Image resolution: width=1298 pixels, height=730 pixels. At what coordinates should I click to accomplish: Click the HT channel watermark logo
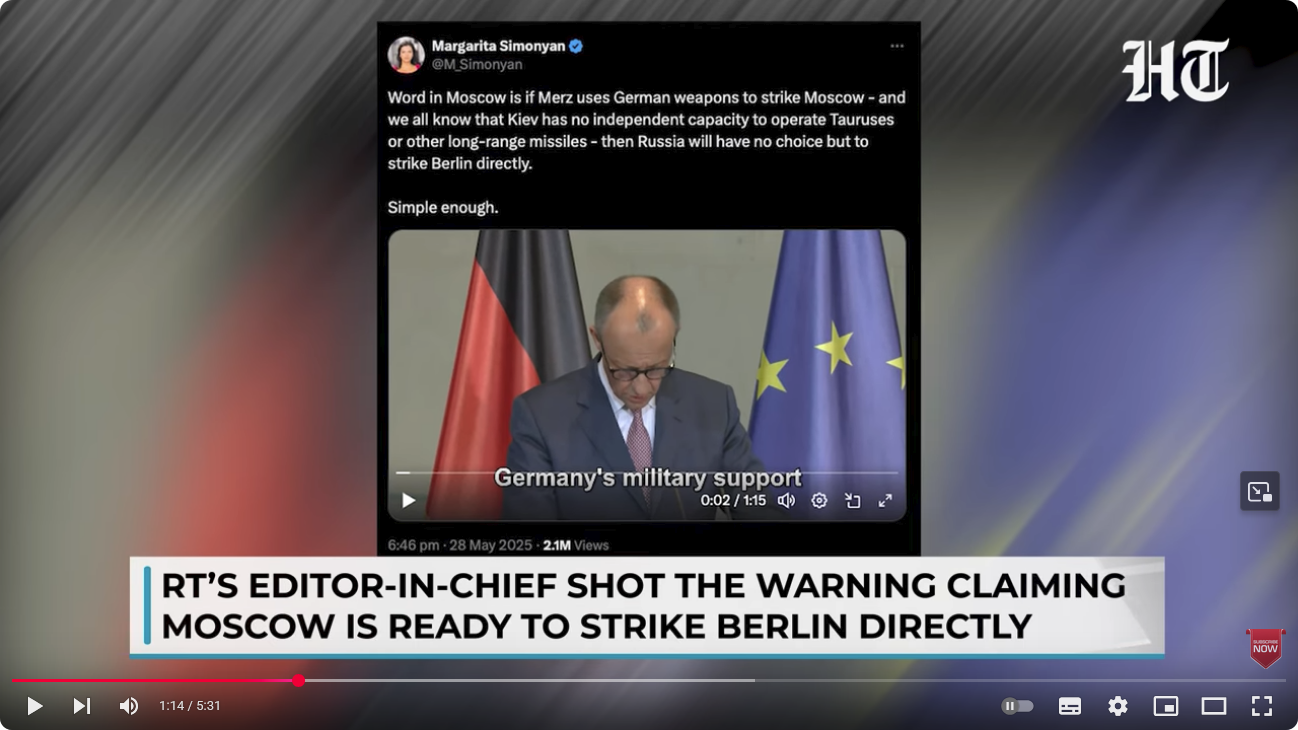click(x=1175, y=70)
